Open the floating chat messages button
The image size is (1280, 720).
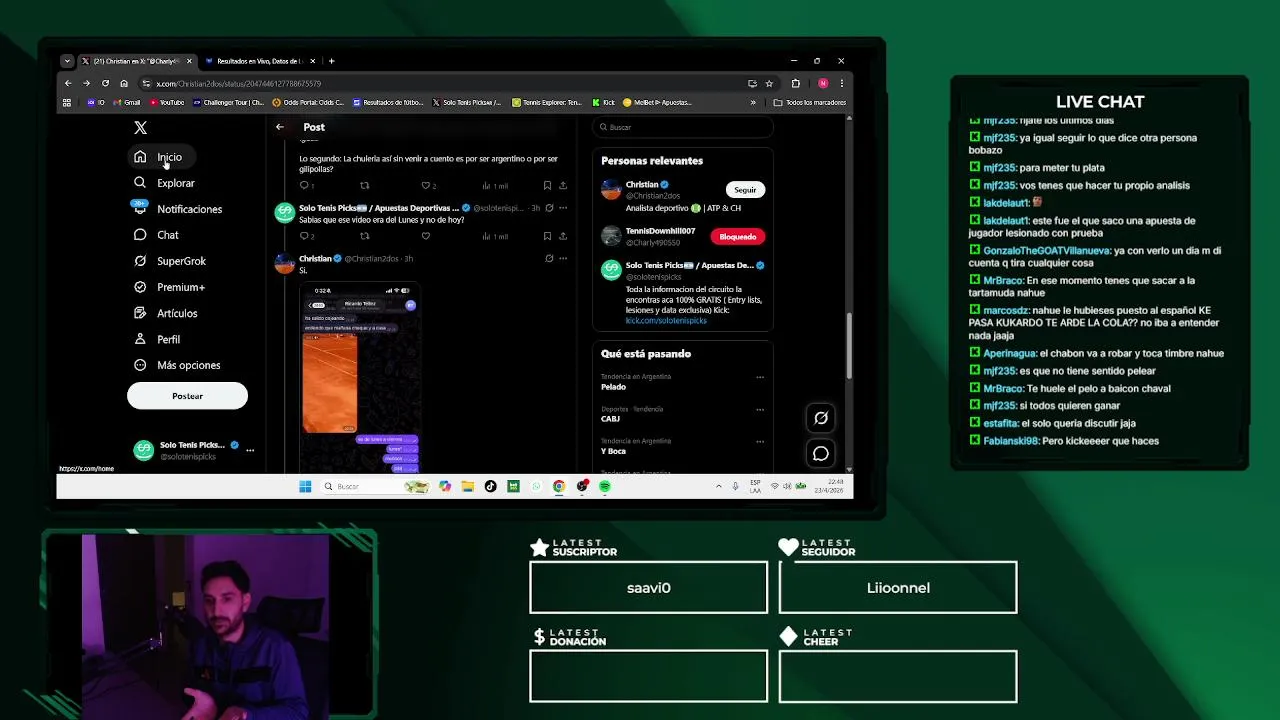821,454
